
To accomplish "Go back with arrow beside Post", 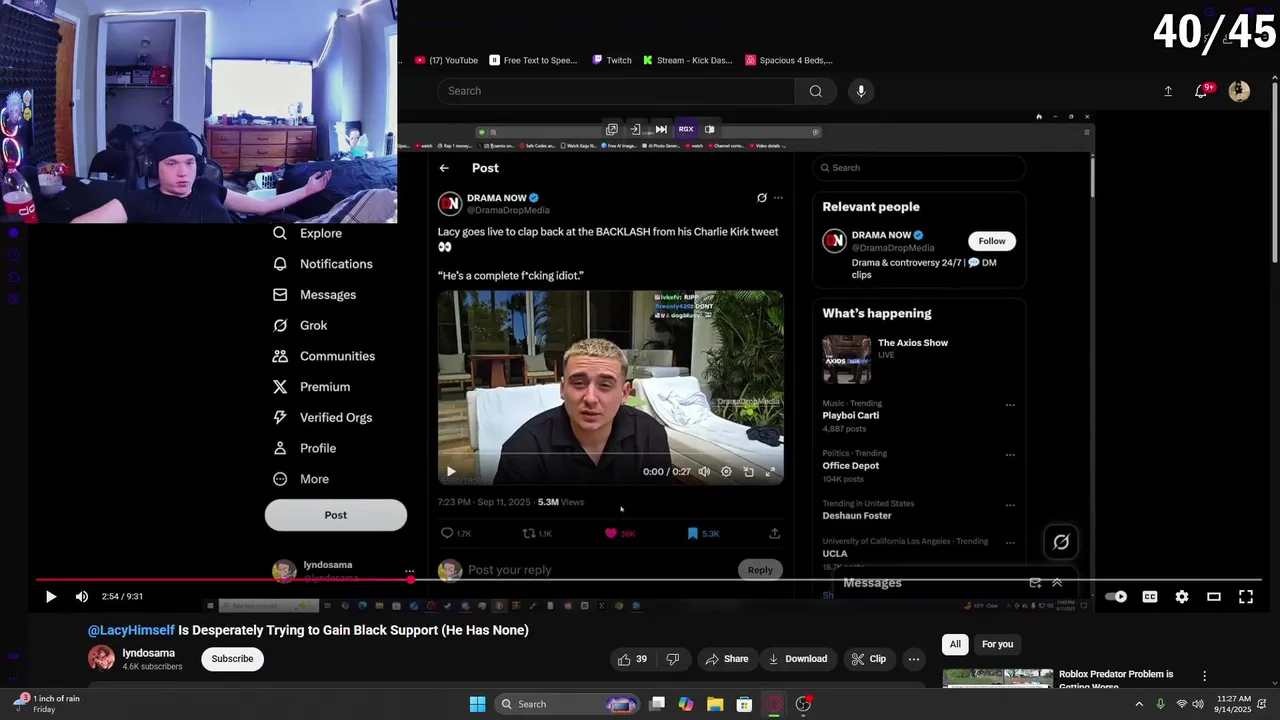I will tap(444, 168).
